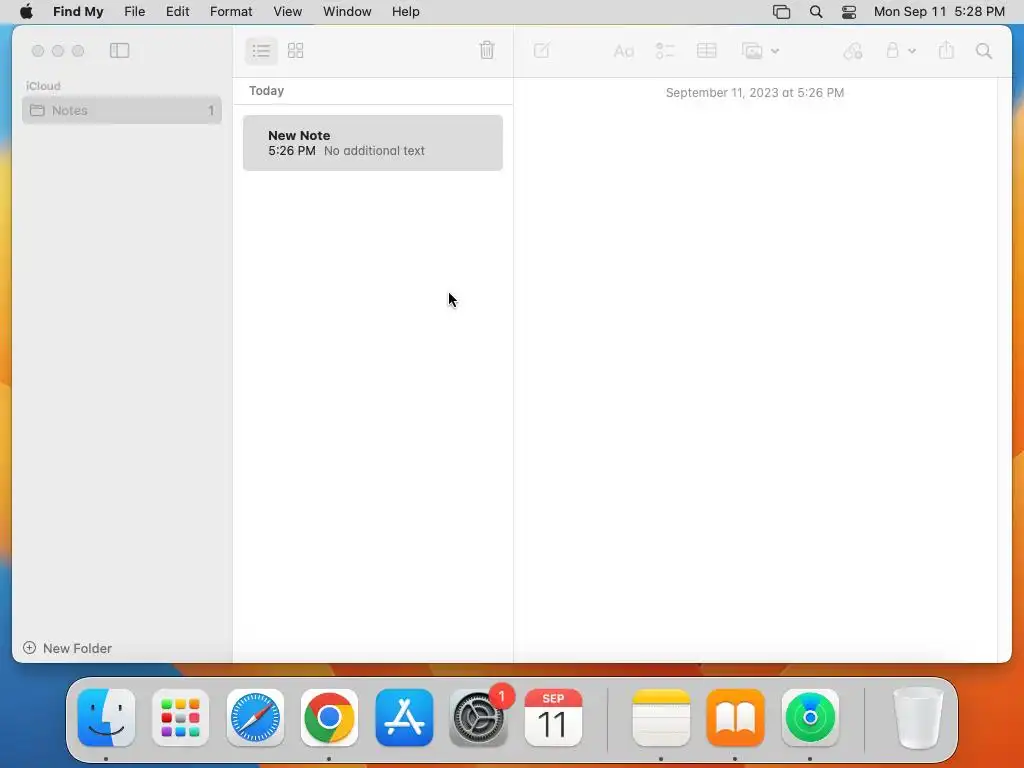Click the red close window button
Viewport: 1024px width, 768px height.
[38, 50]
